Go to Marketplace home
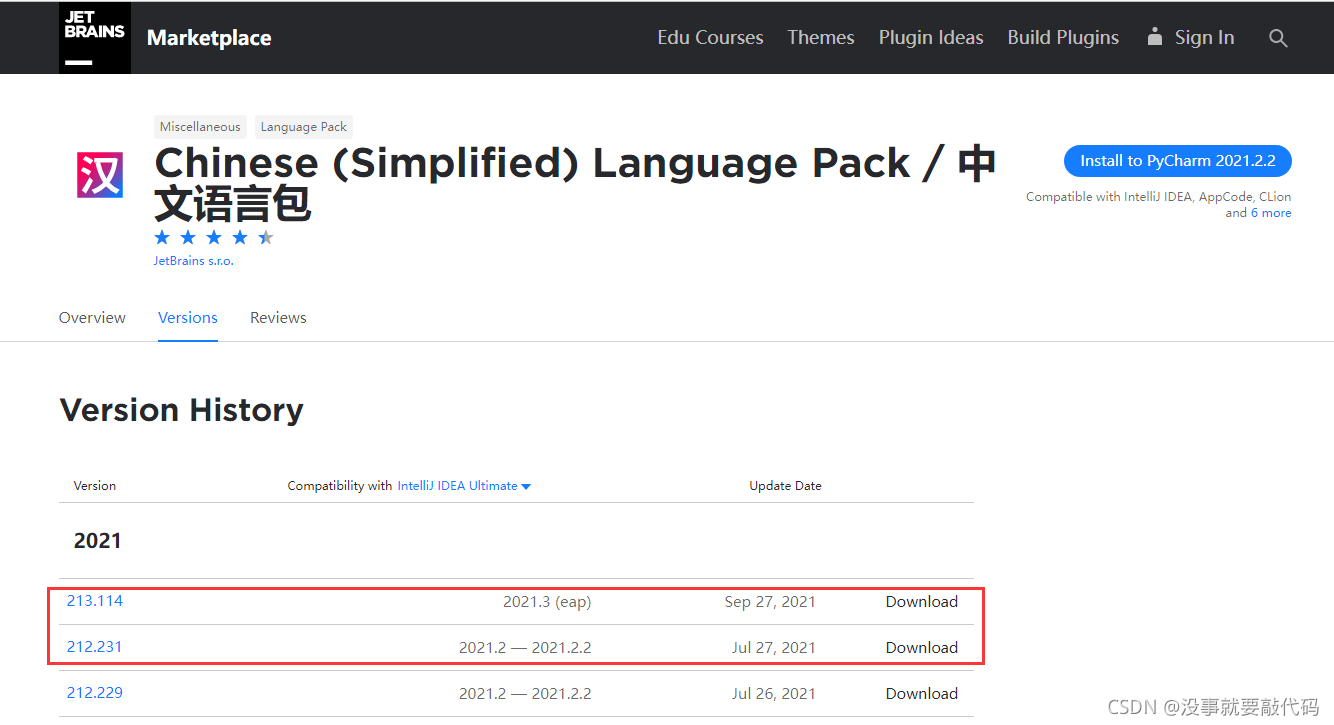 (x=209, y=38)
